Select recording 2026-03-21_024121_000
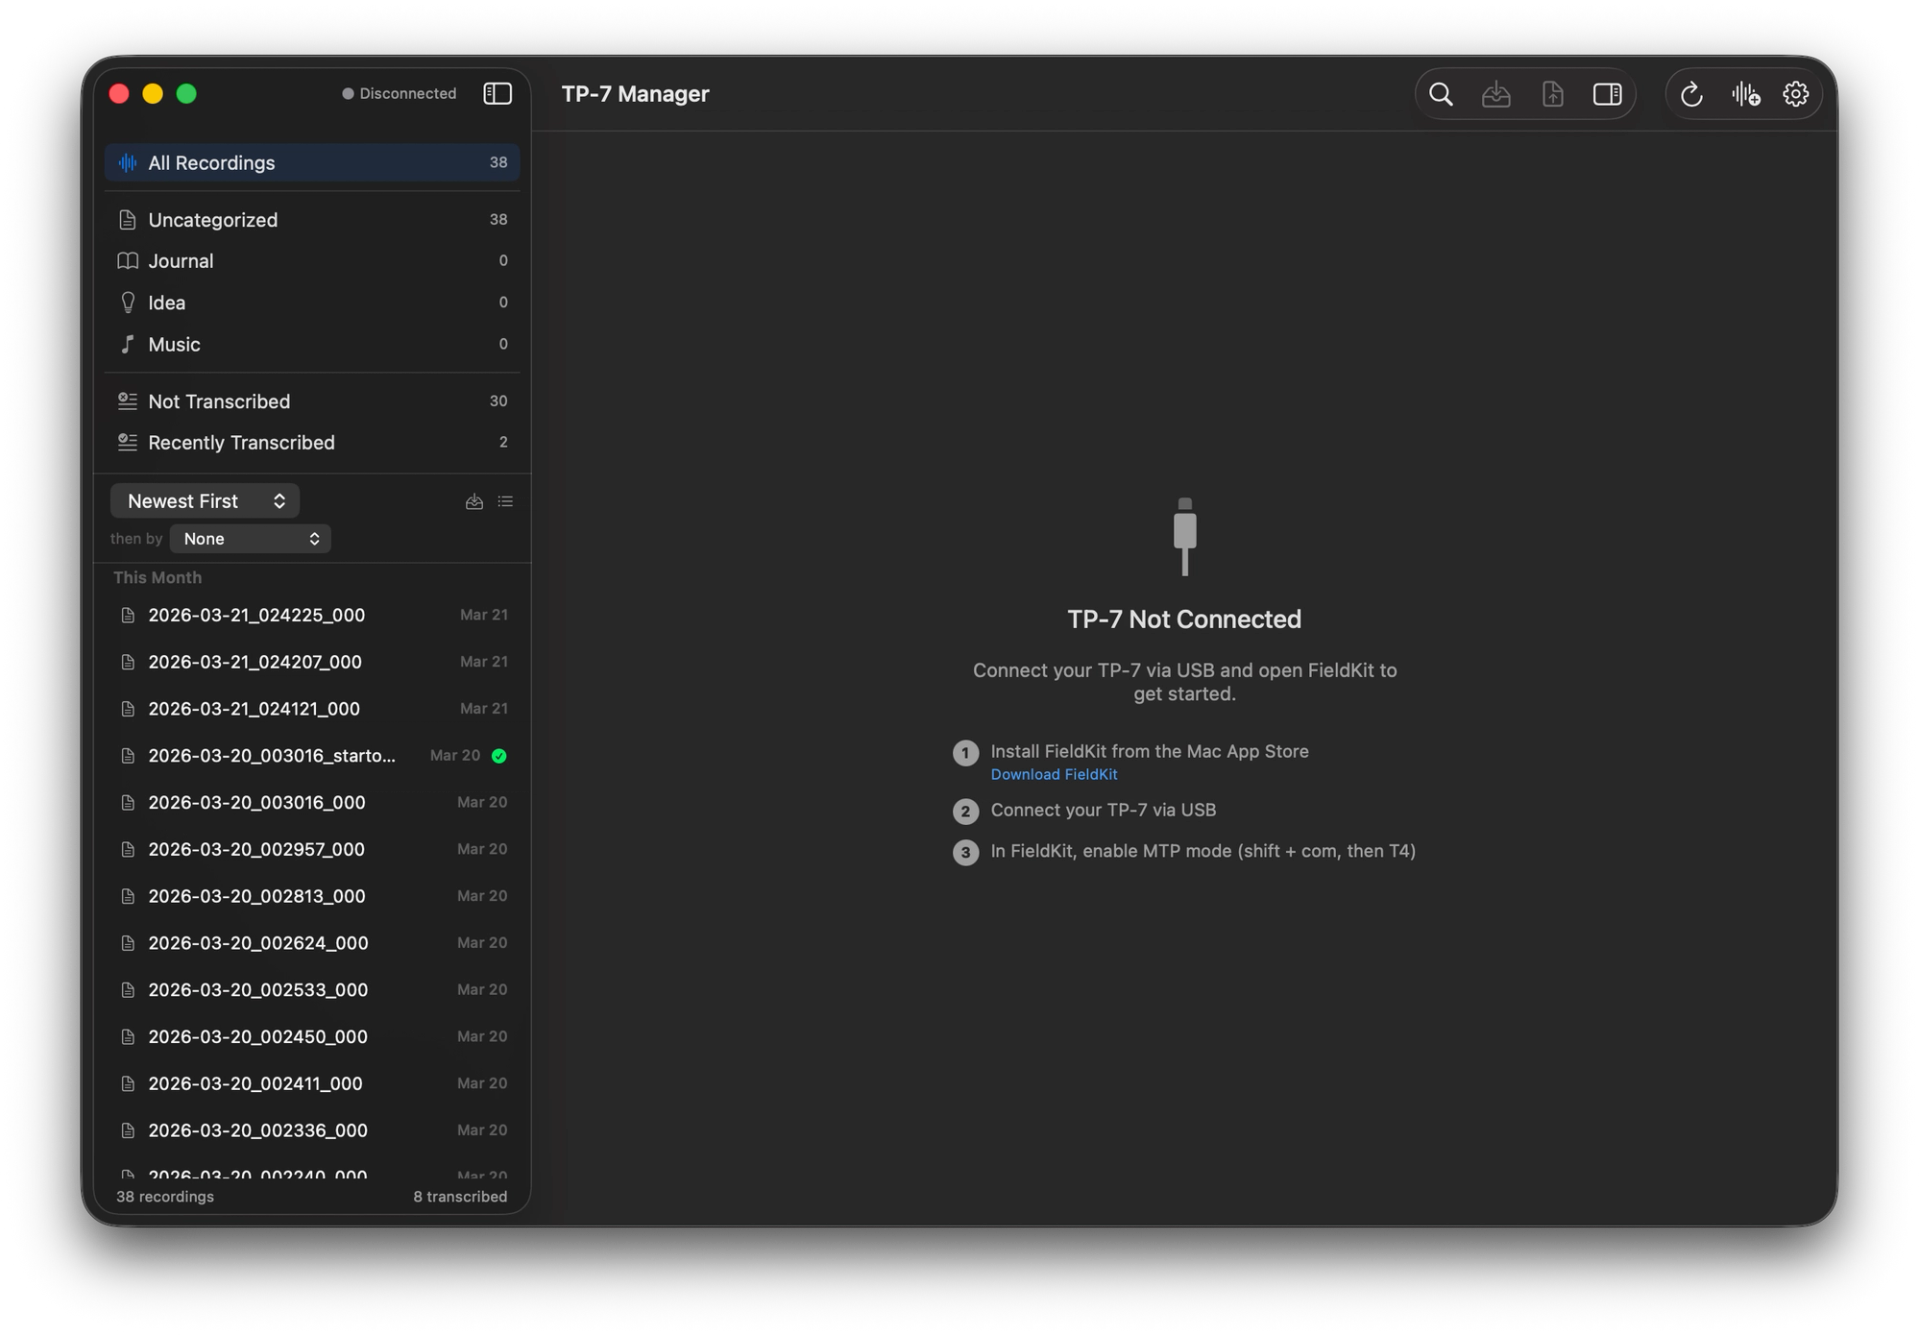 [312, 709]
